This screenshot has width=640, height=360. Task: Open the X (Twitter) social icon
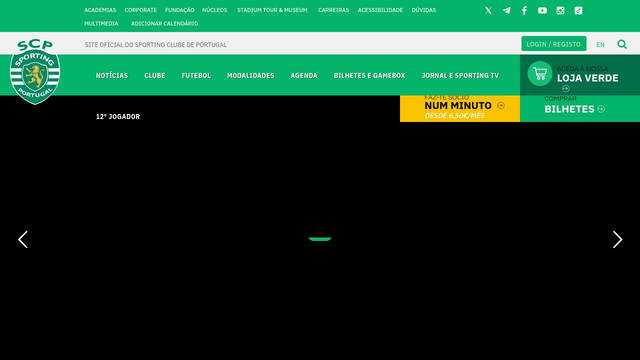pyautogui.click(x=488, y=11)
